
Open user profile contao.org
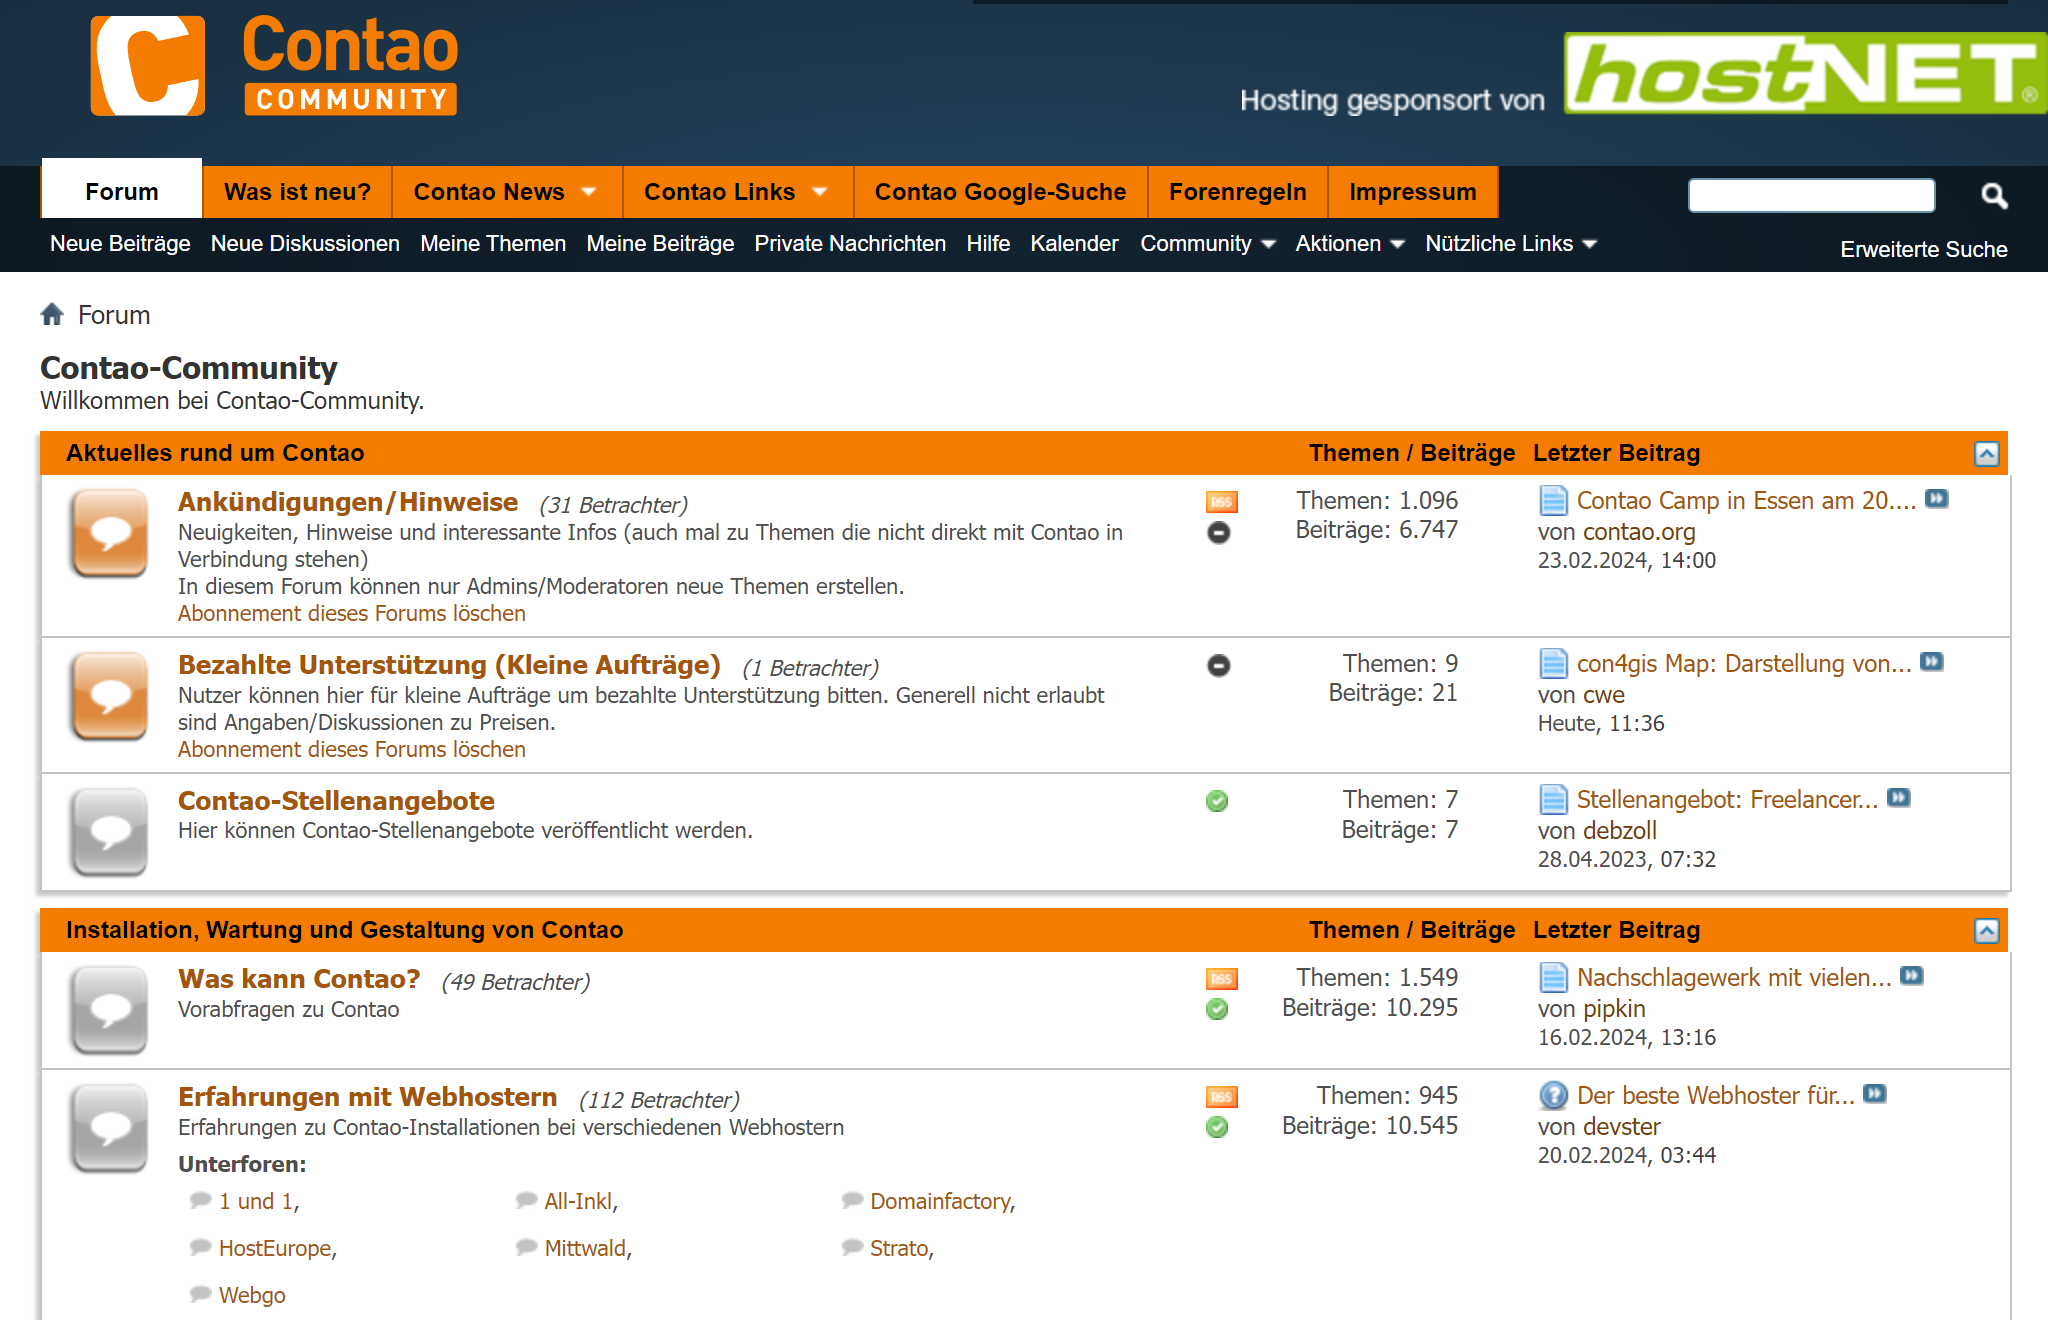point(1639,532)
